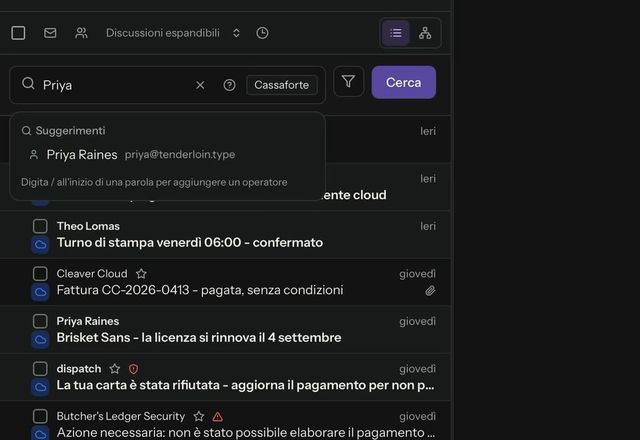Click the people contacts icon in the toolbar
This screenshot has width=640, height=440.
pos(81,33)
